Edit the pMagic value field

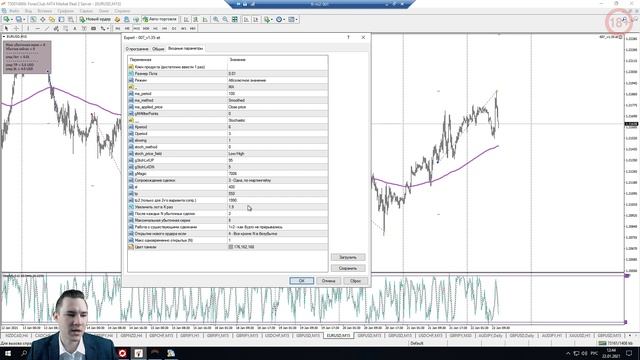[277, 173]
